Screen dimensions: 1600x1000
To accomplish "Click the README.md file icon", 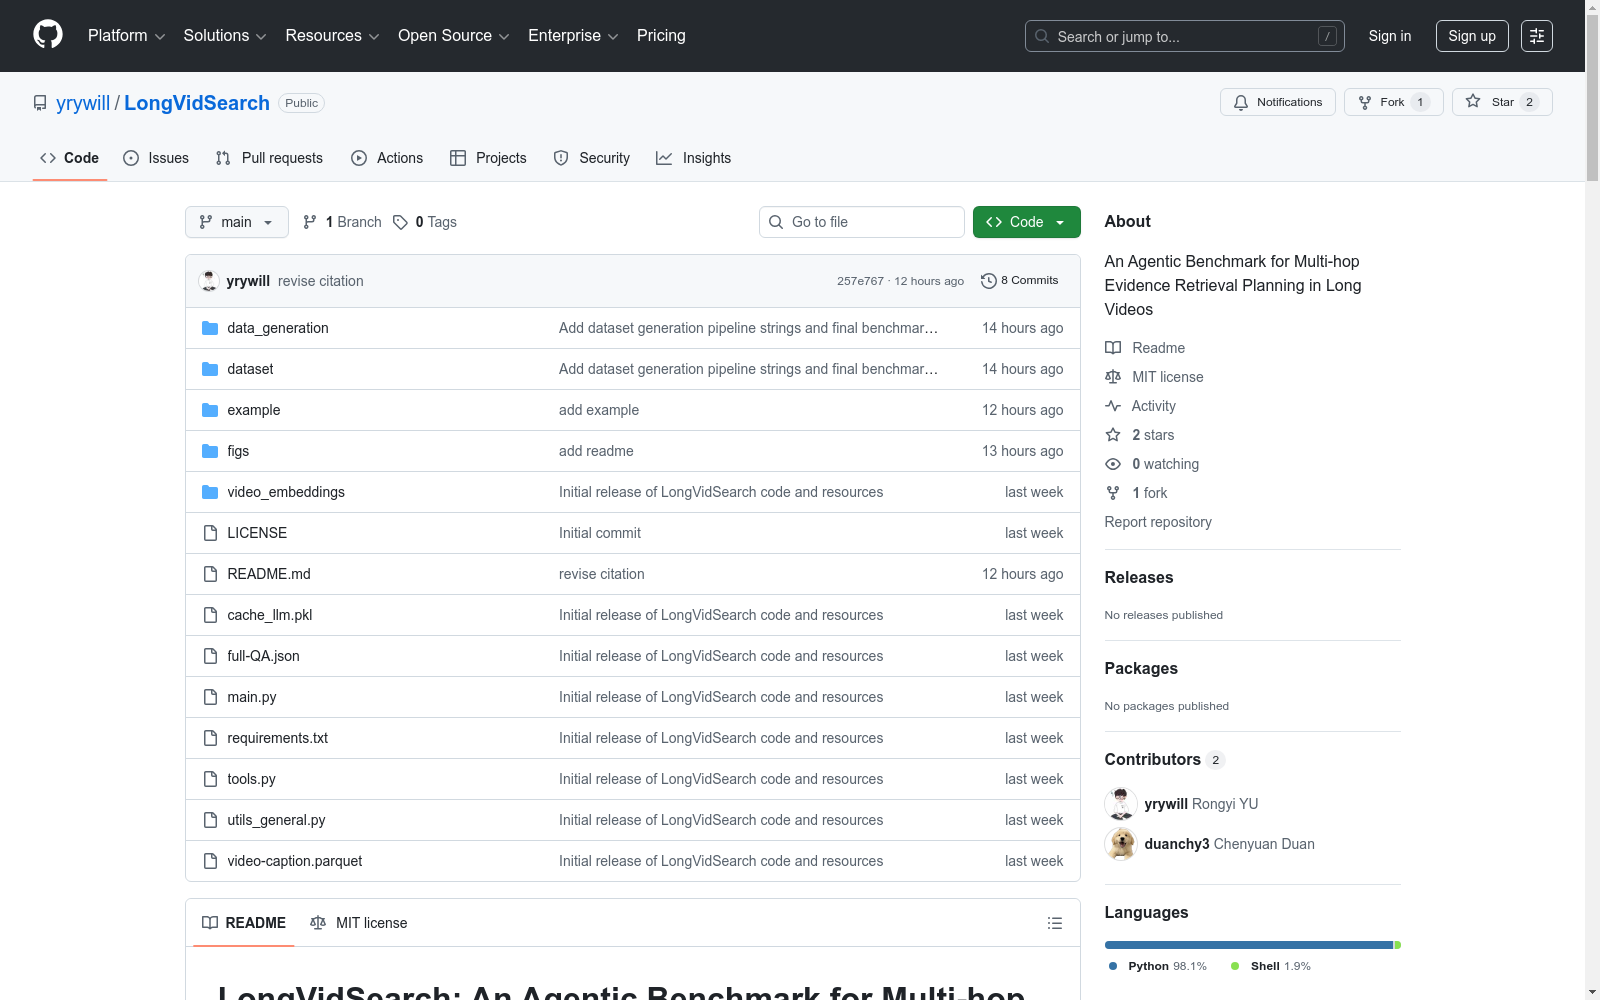I will [x=210, y=574].
